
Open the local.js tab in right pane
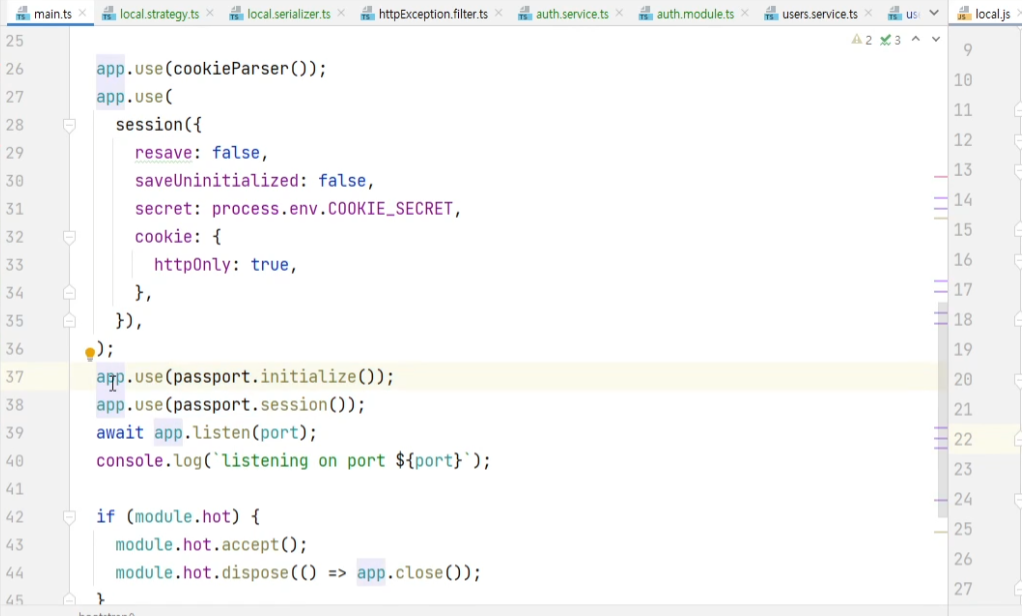pyautogui.click(x=993, y=14)
